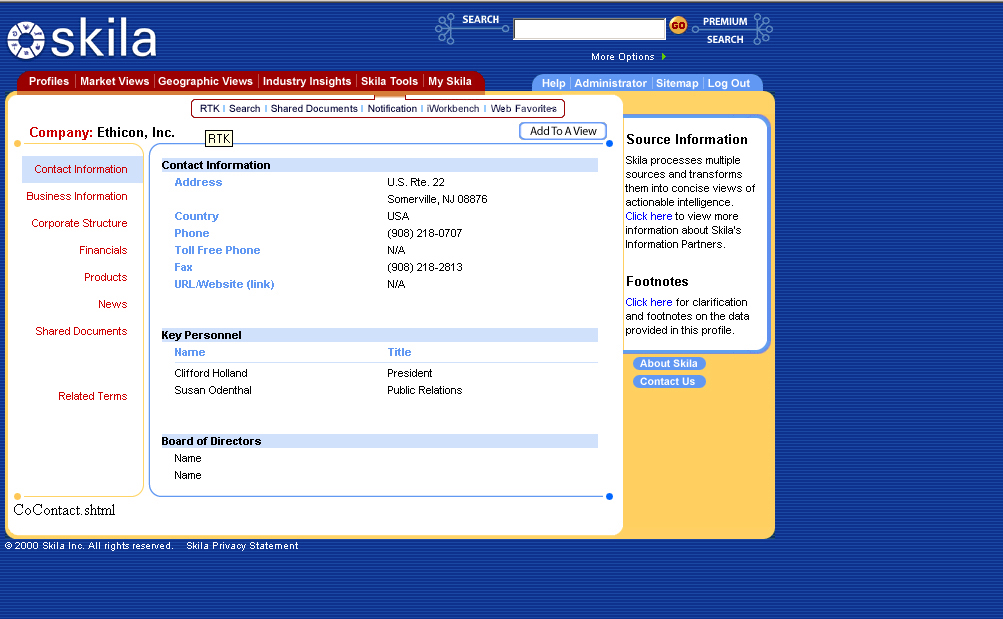Viewport: 1003px width, 619px height.
Task: Select Contact Information in the left sidebar
Action: coord(81,169)
